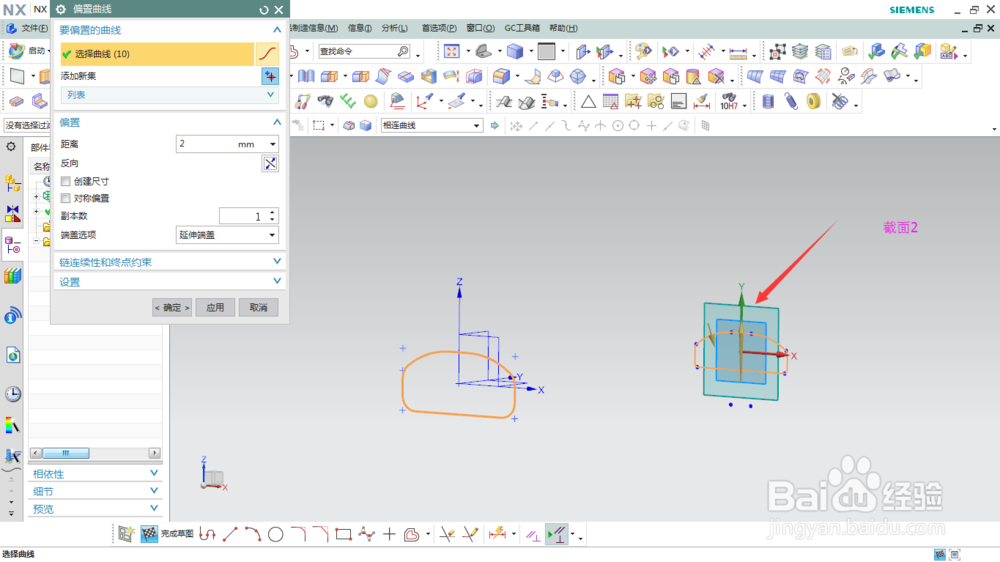Open the 相连曲线 curve rule dropdown
The height and width of the screenshot is (562, 1000).
(x=431, y=125)
